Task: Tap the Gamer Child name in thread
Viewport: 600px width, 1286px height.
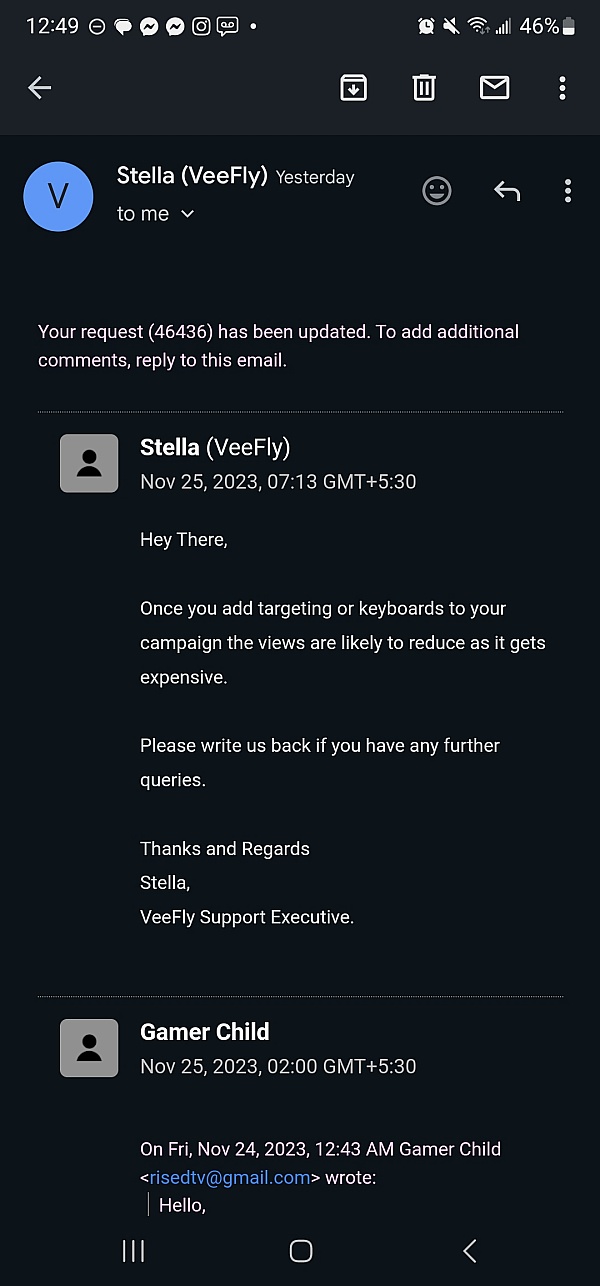Action: (205, 1032)
